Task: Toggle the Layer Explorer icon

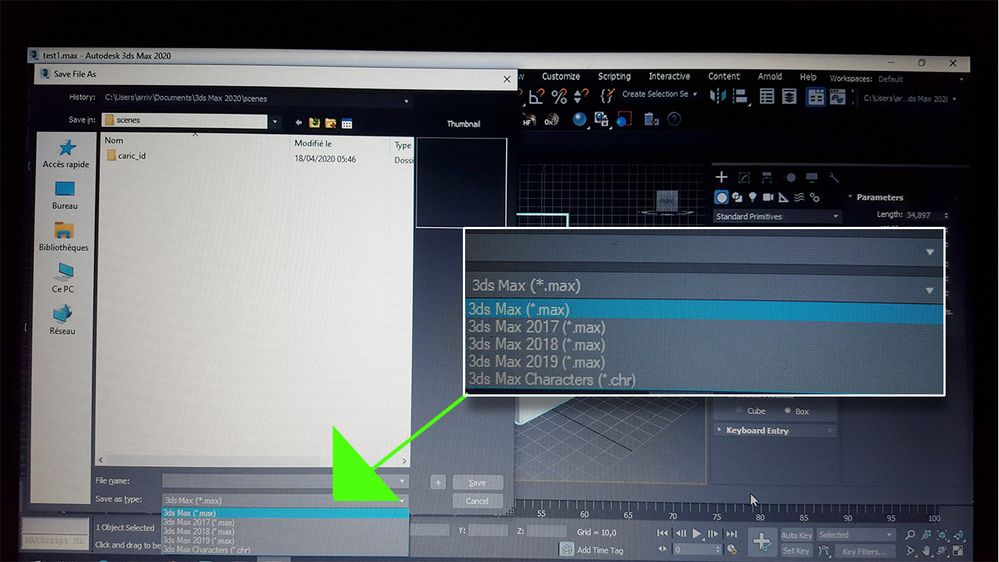Action: [x=789, y=97]
